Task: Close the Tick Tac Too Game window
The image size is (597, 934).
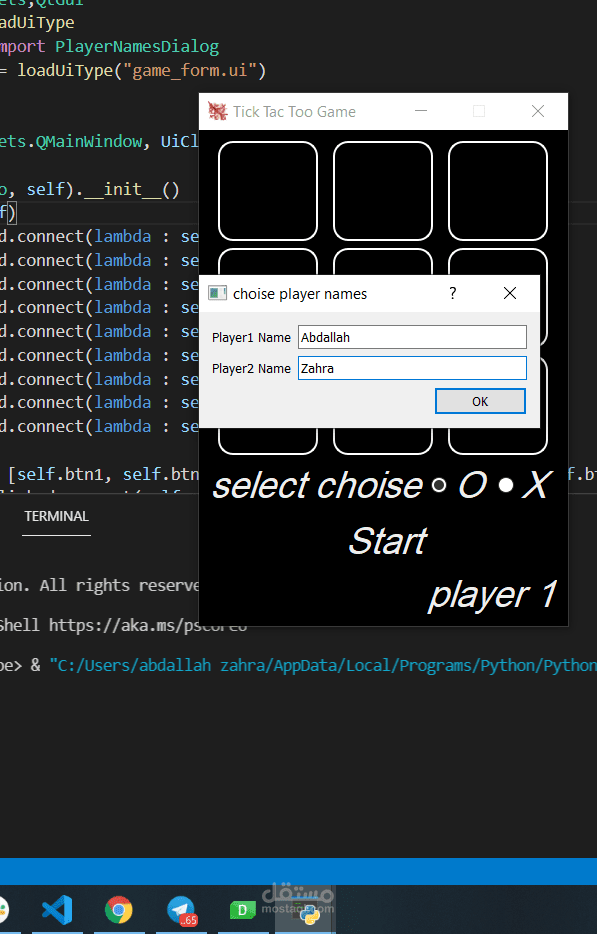Action: click(538, 111)
